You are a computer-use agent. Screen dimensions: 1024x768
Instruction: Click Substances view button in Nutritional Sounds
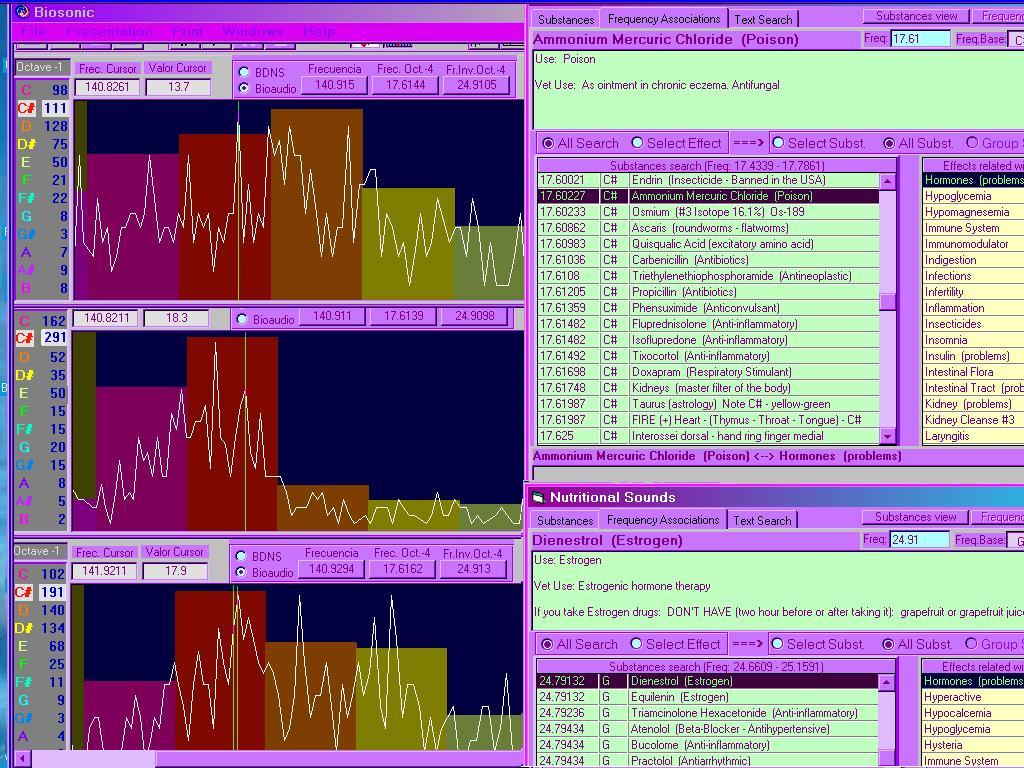coord(915,517)
